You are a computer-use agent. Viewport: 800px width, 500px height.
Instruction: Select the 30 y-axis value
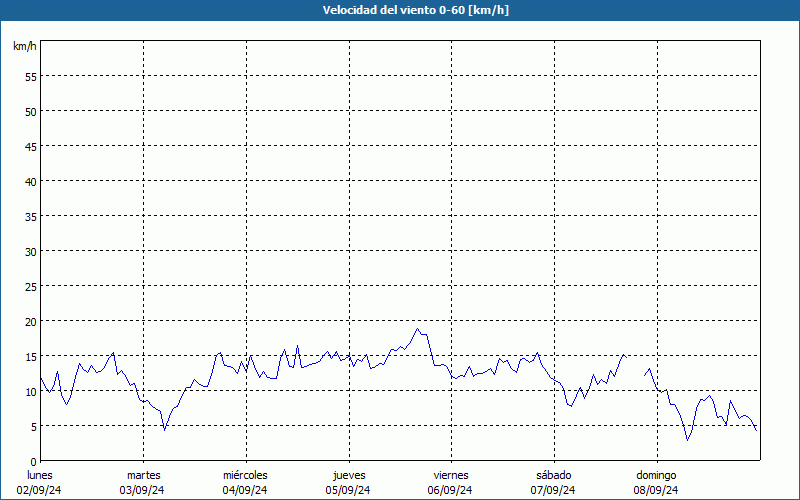coord(31,252)
